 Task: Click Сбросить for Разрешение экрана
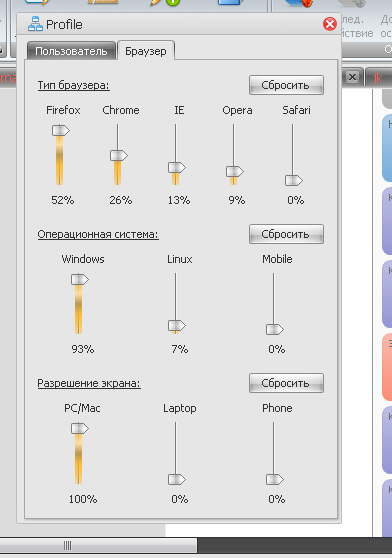(x=286, y=383)
